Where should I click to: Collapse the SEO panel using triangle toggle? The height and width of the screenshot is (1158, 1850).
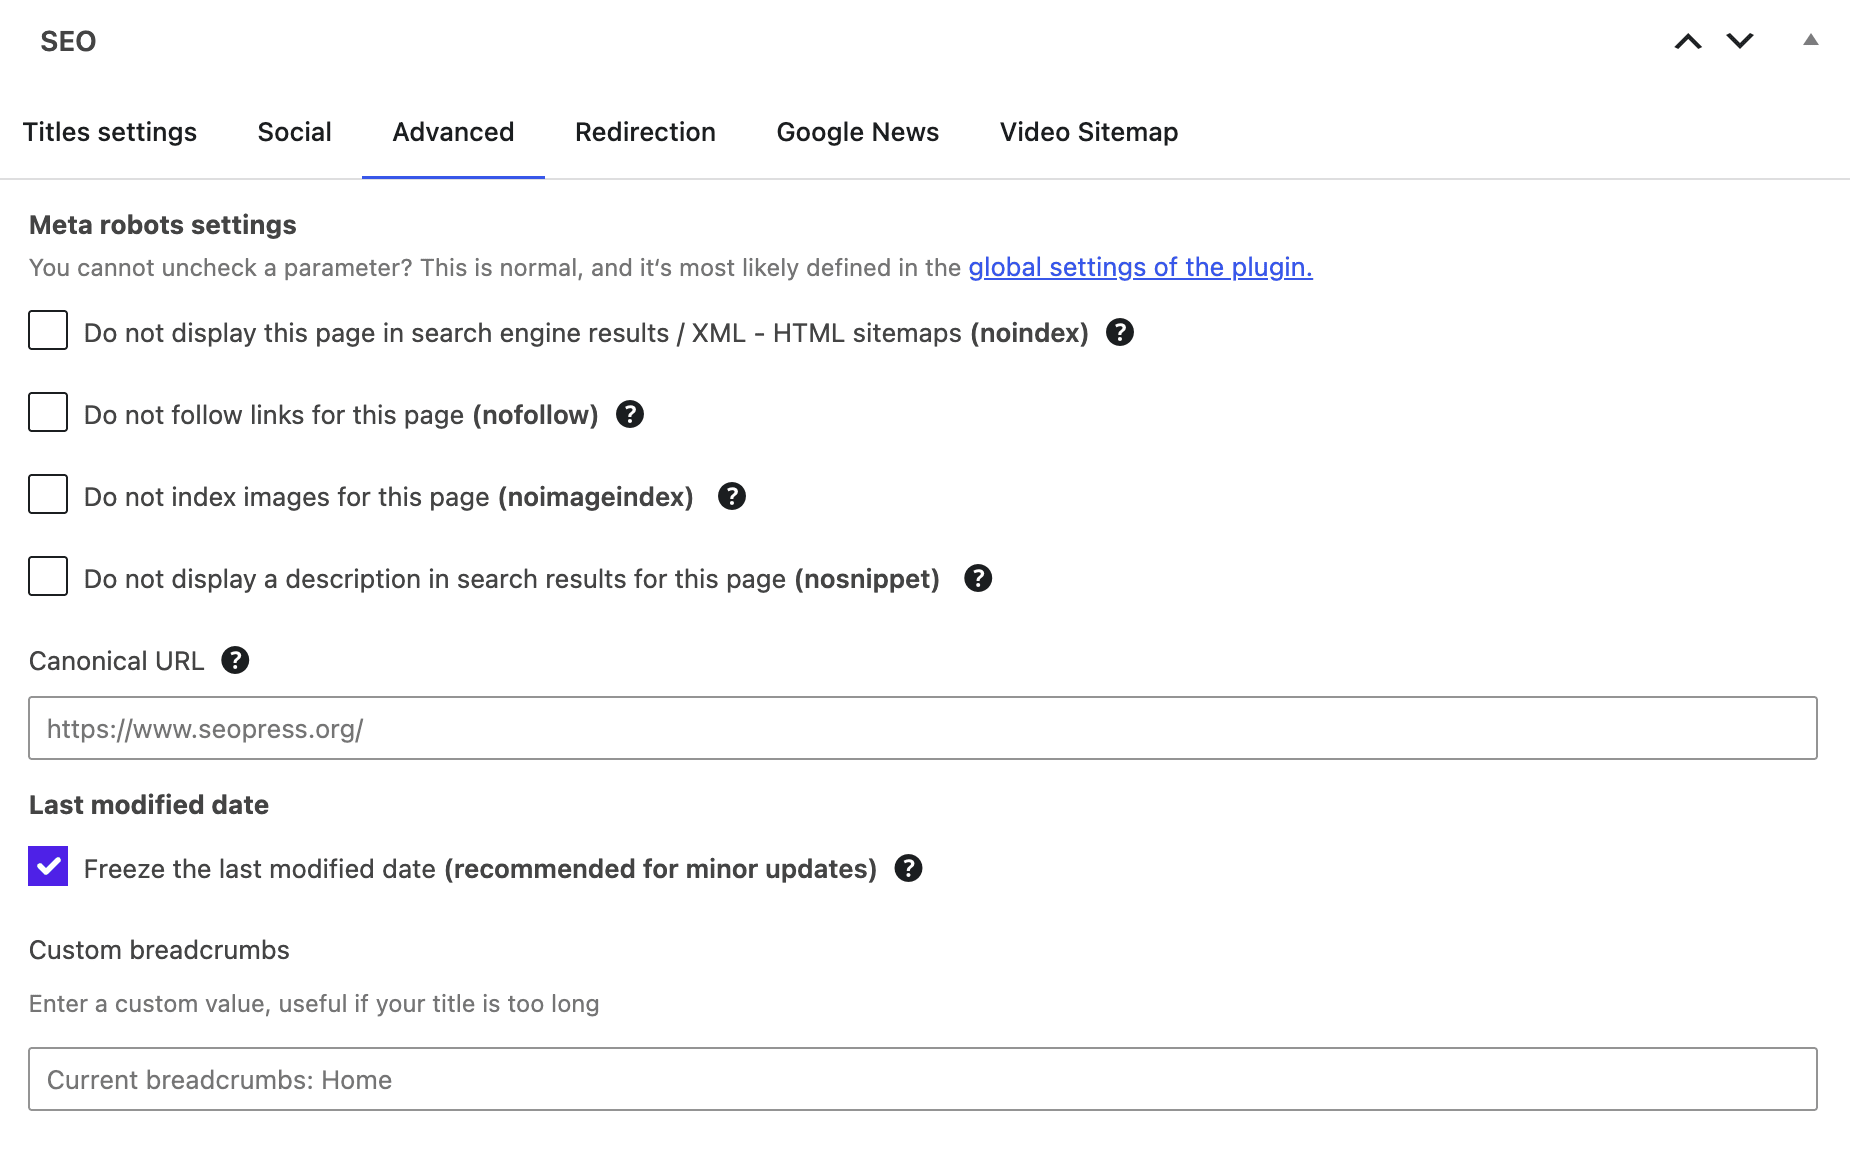tap(1810, 40)
